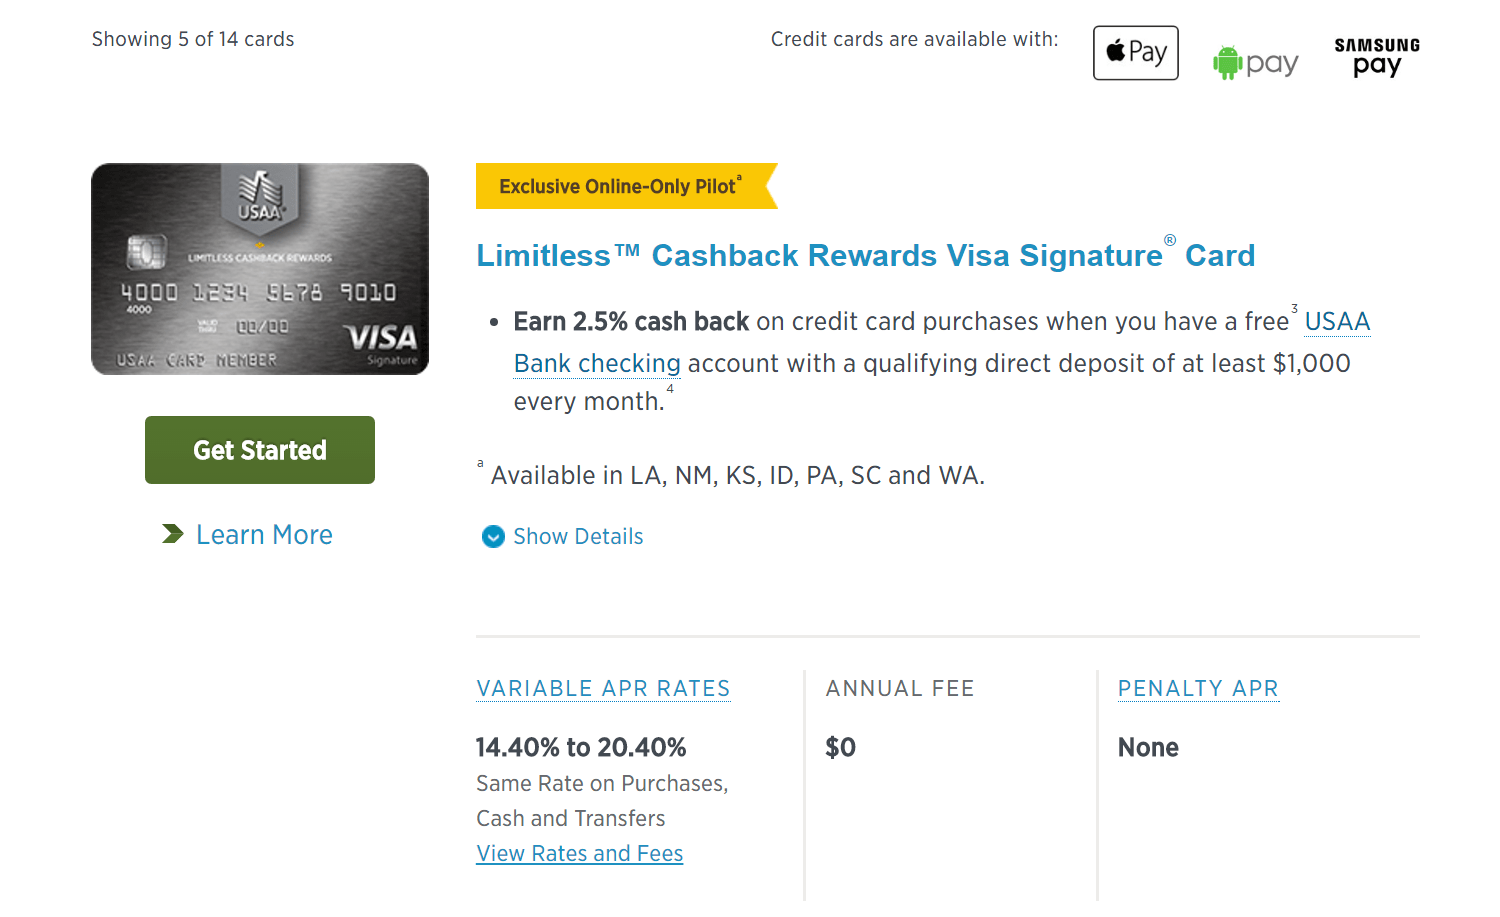Click the USAA emblem on the card image
The width and height of the screenshot is (1500, 917).
tap(260, 196)
